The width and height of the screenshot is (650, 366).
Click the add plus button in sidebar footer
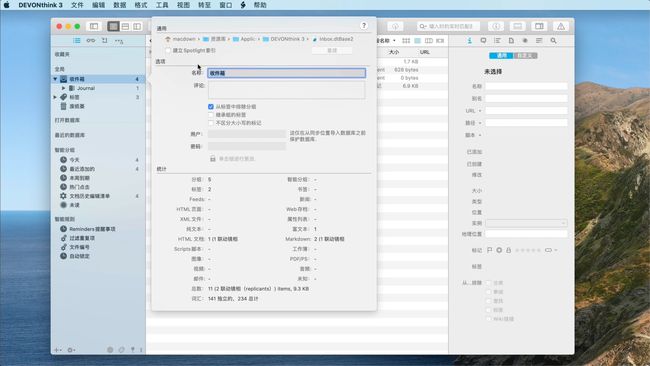57,350
